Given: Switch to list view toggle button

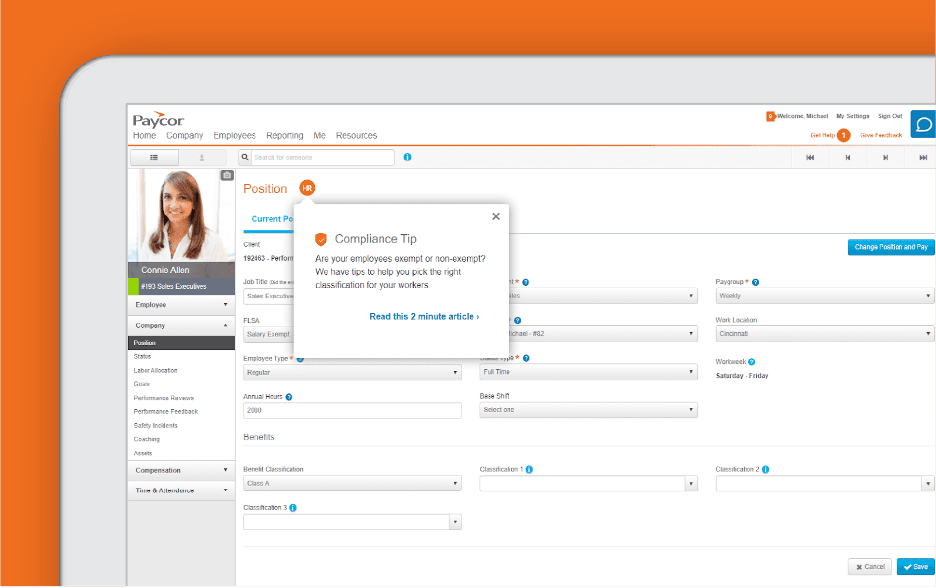Looking at the screenshot, I should (154, 157).
